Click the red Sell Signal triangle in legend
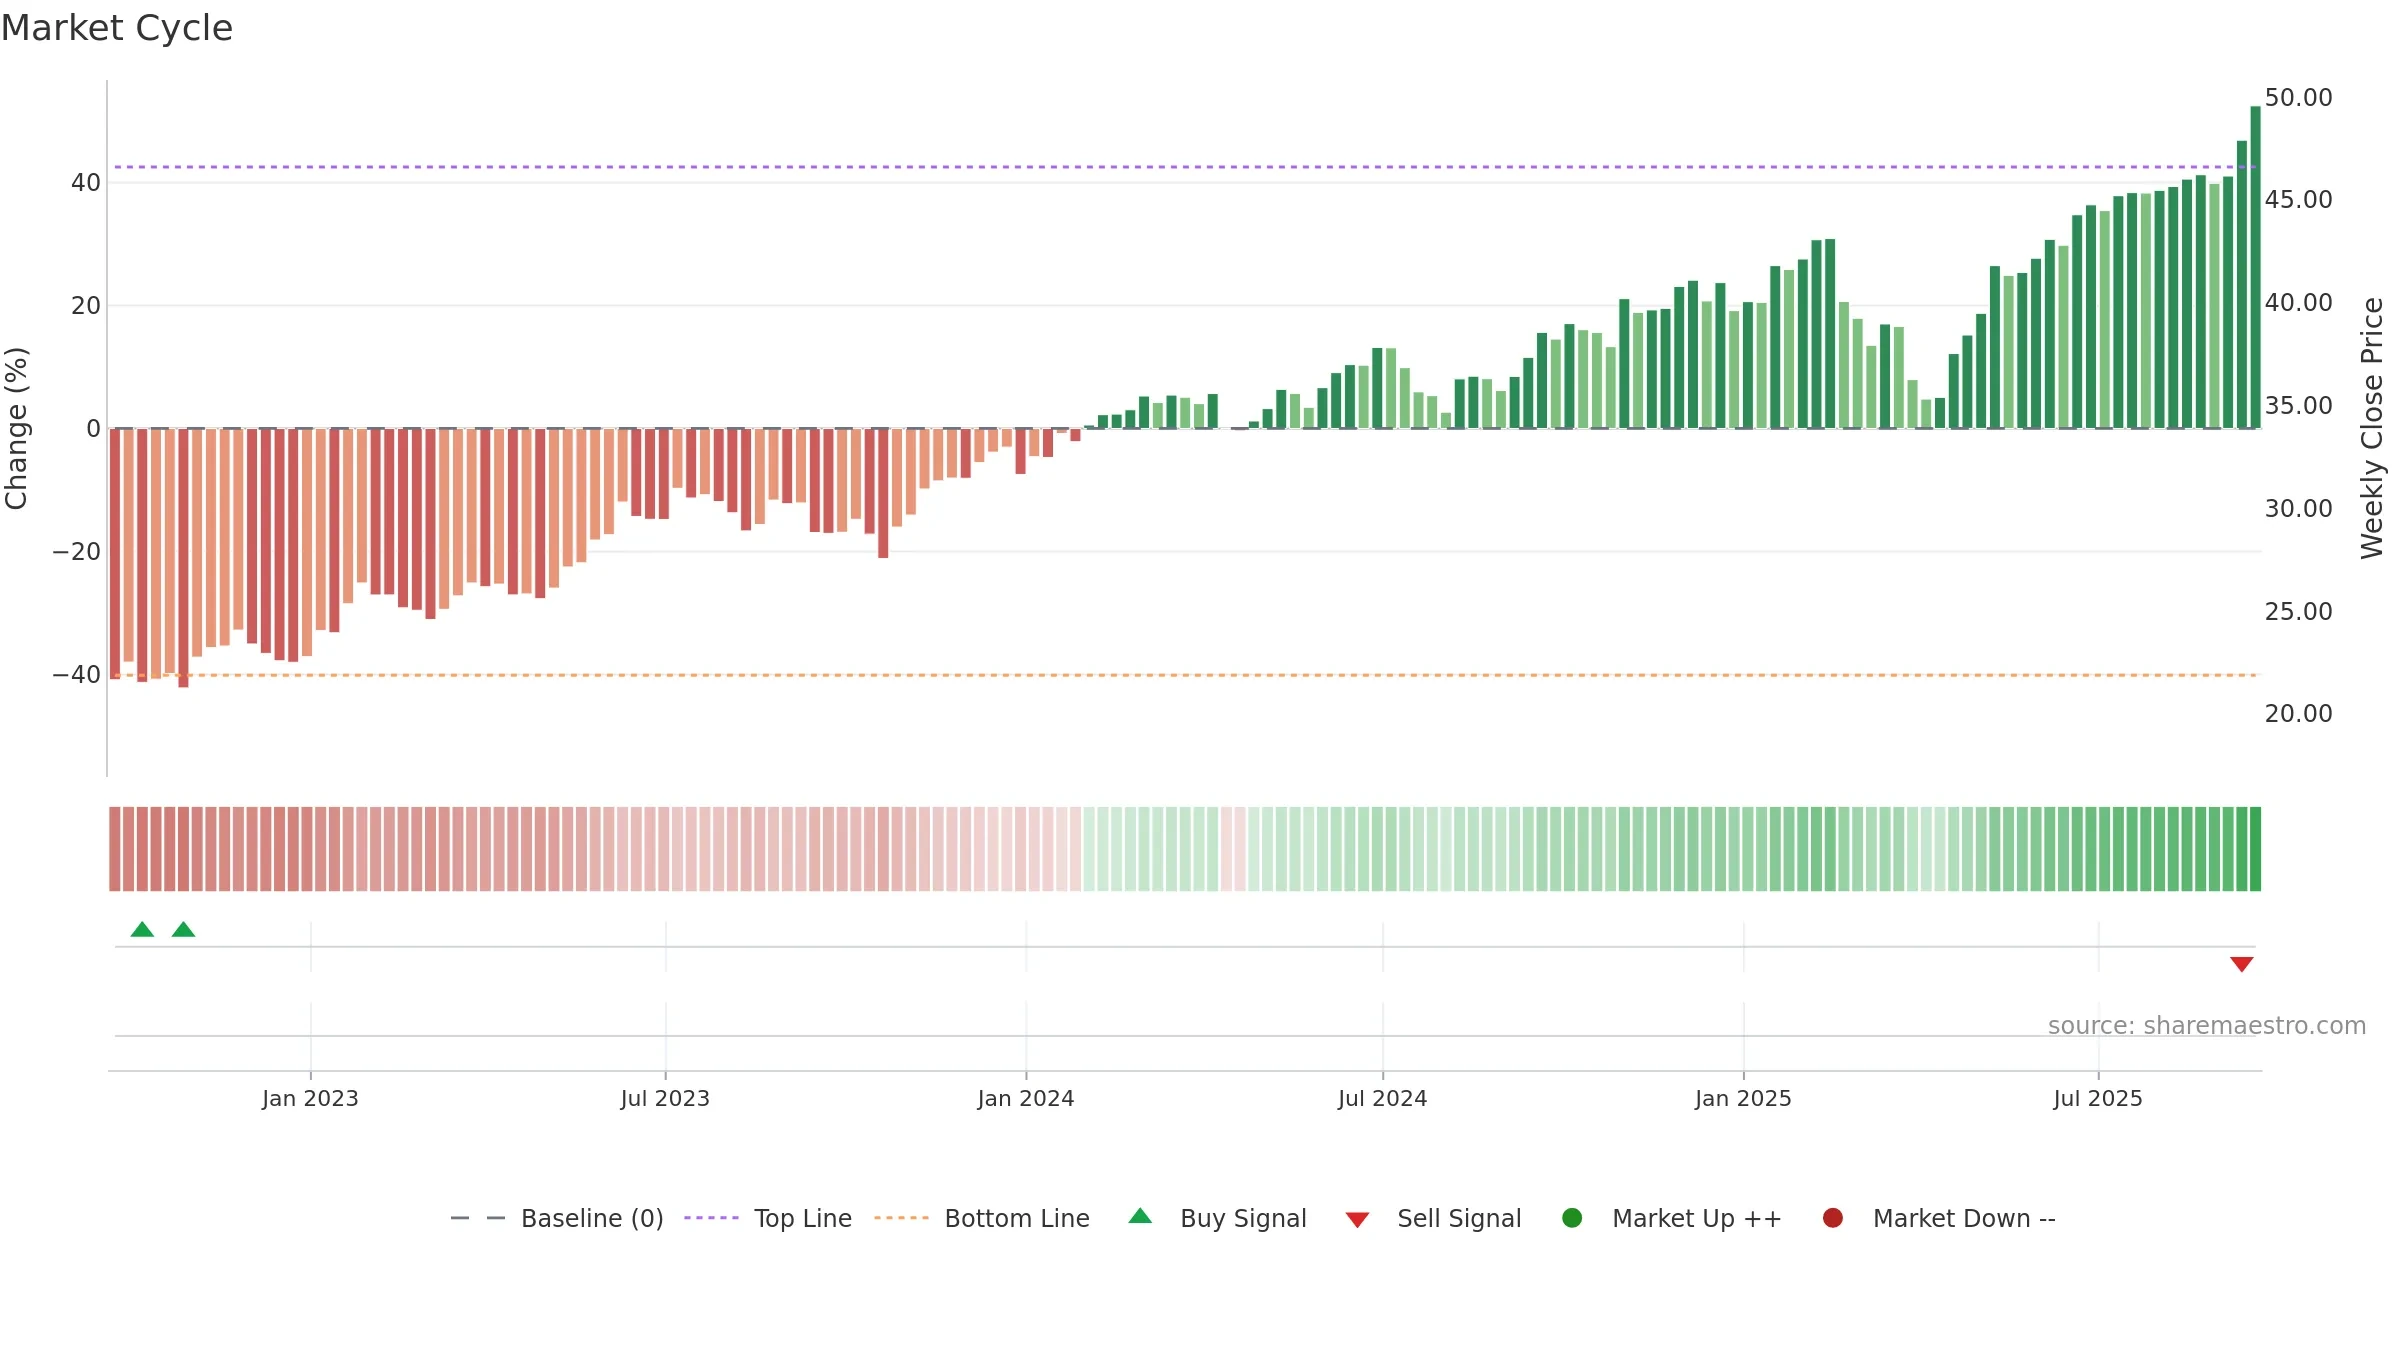 tap(1357, 1220)
